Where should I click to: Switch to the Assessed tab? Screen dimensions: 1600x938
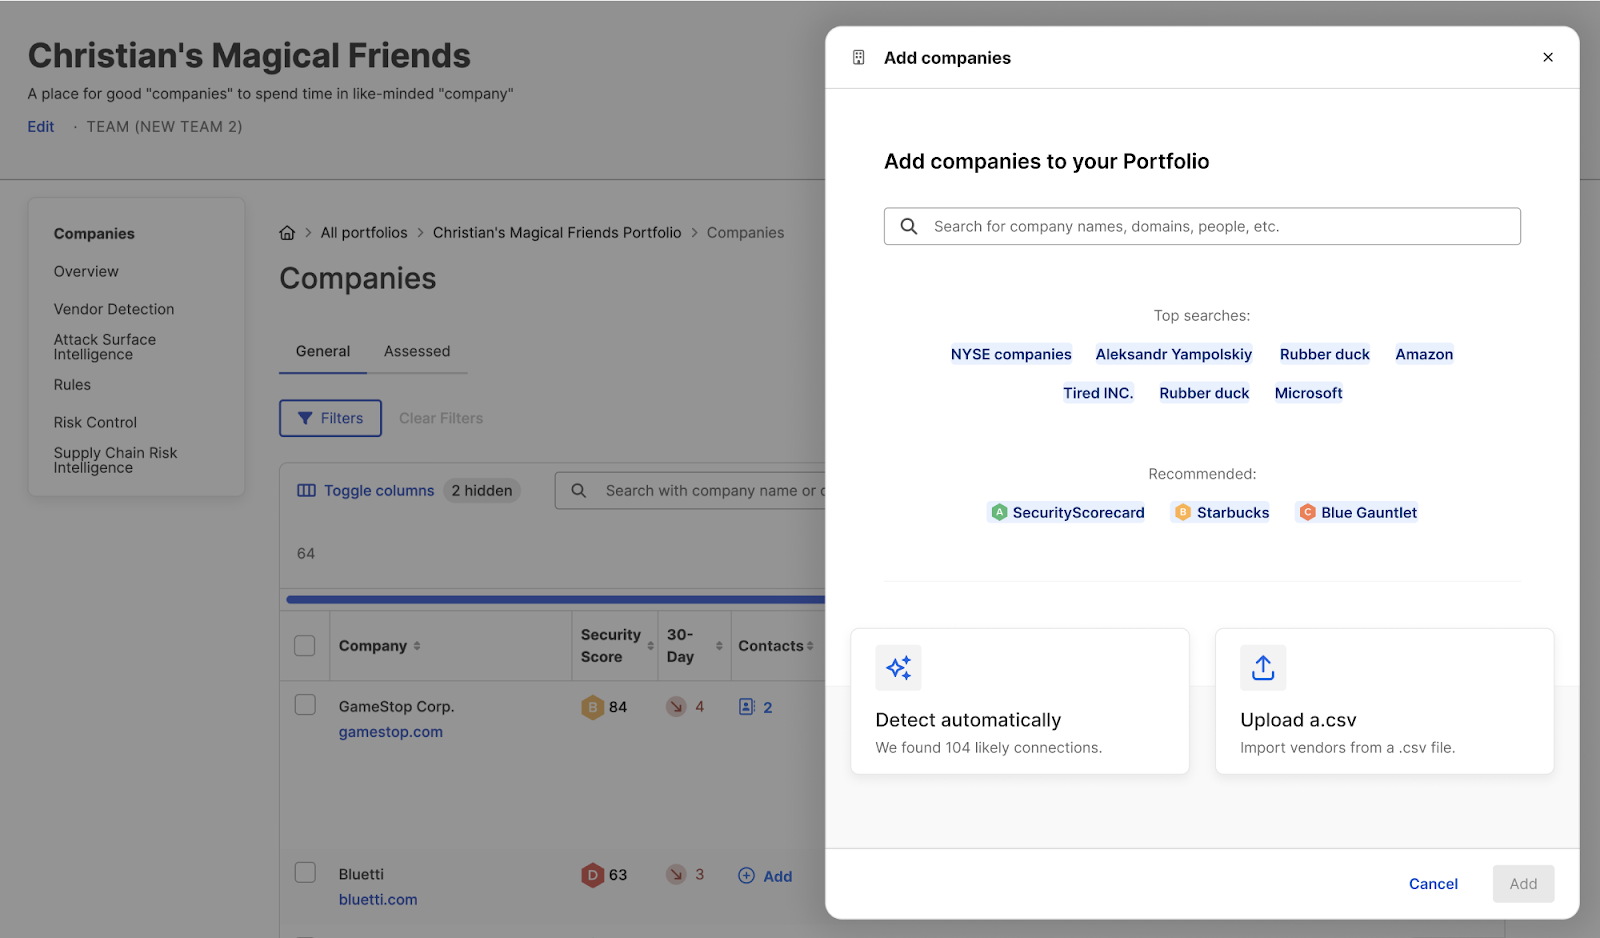(x=417, y=352)
